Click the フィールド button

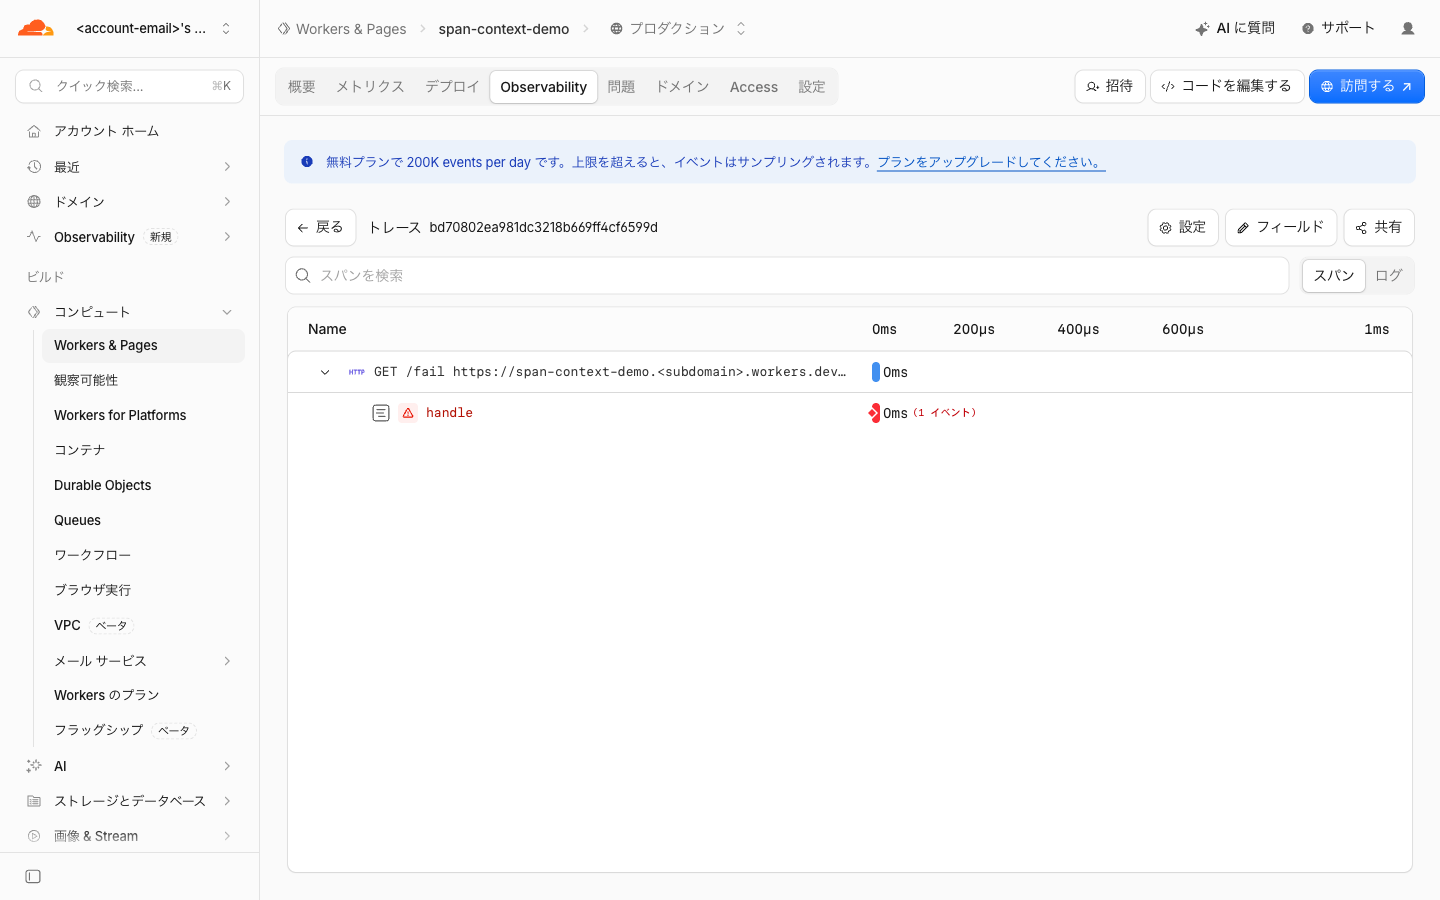click(x=1281, y=227)
